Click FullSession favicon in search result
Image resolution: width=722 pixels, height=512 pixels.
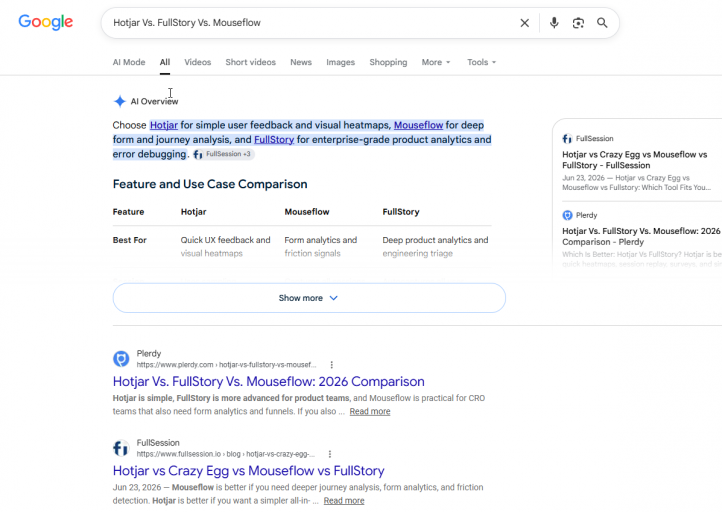(x=121, y=448)
